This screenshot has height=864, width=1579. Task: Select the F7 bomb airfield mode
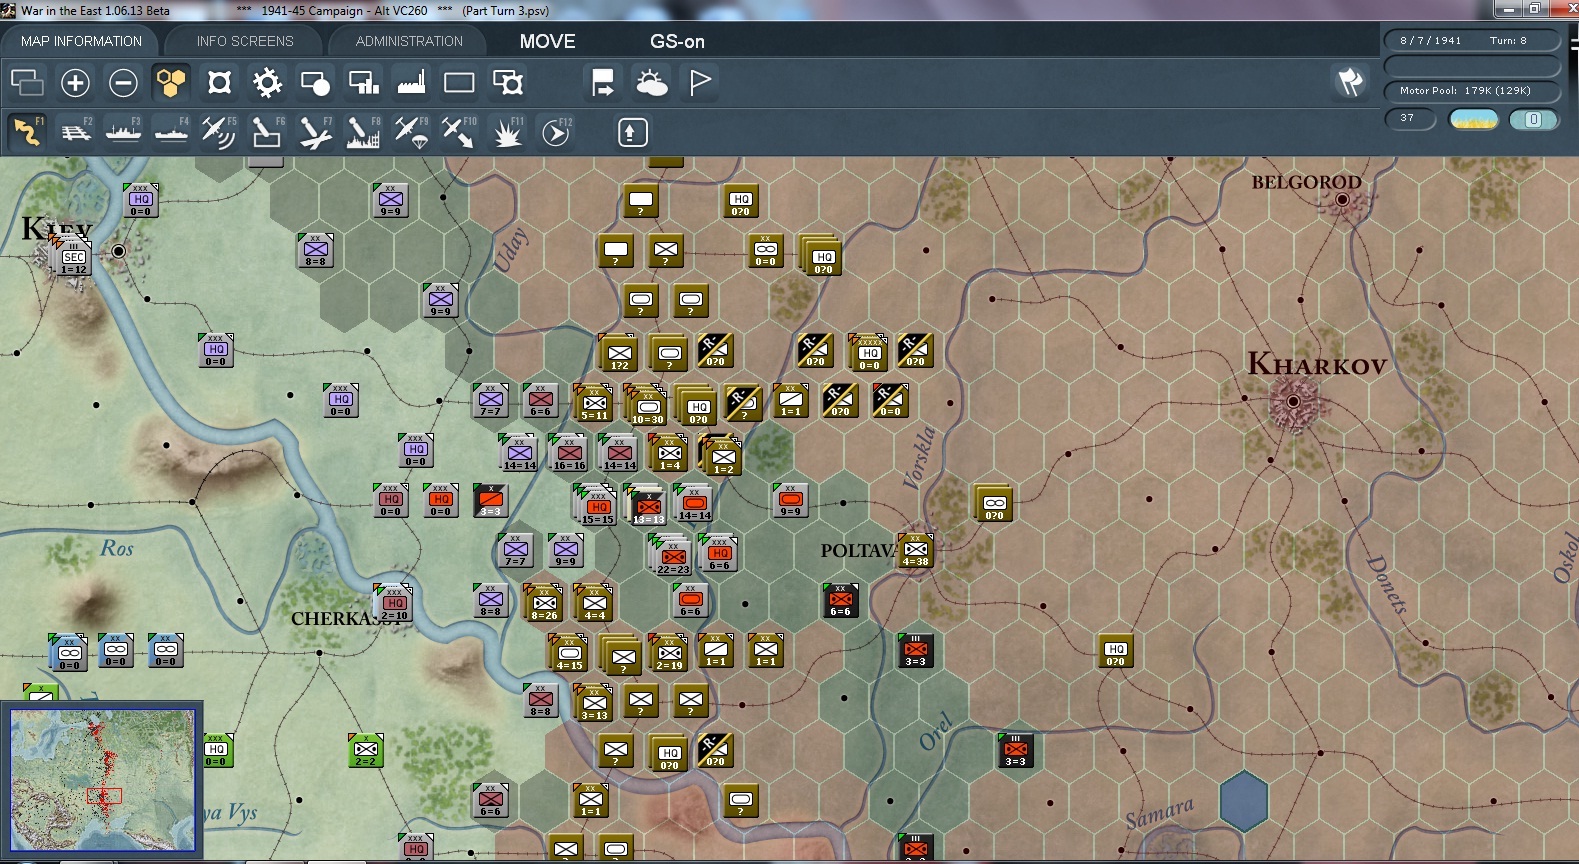point(315,132)
